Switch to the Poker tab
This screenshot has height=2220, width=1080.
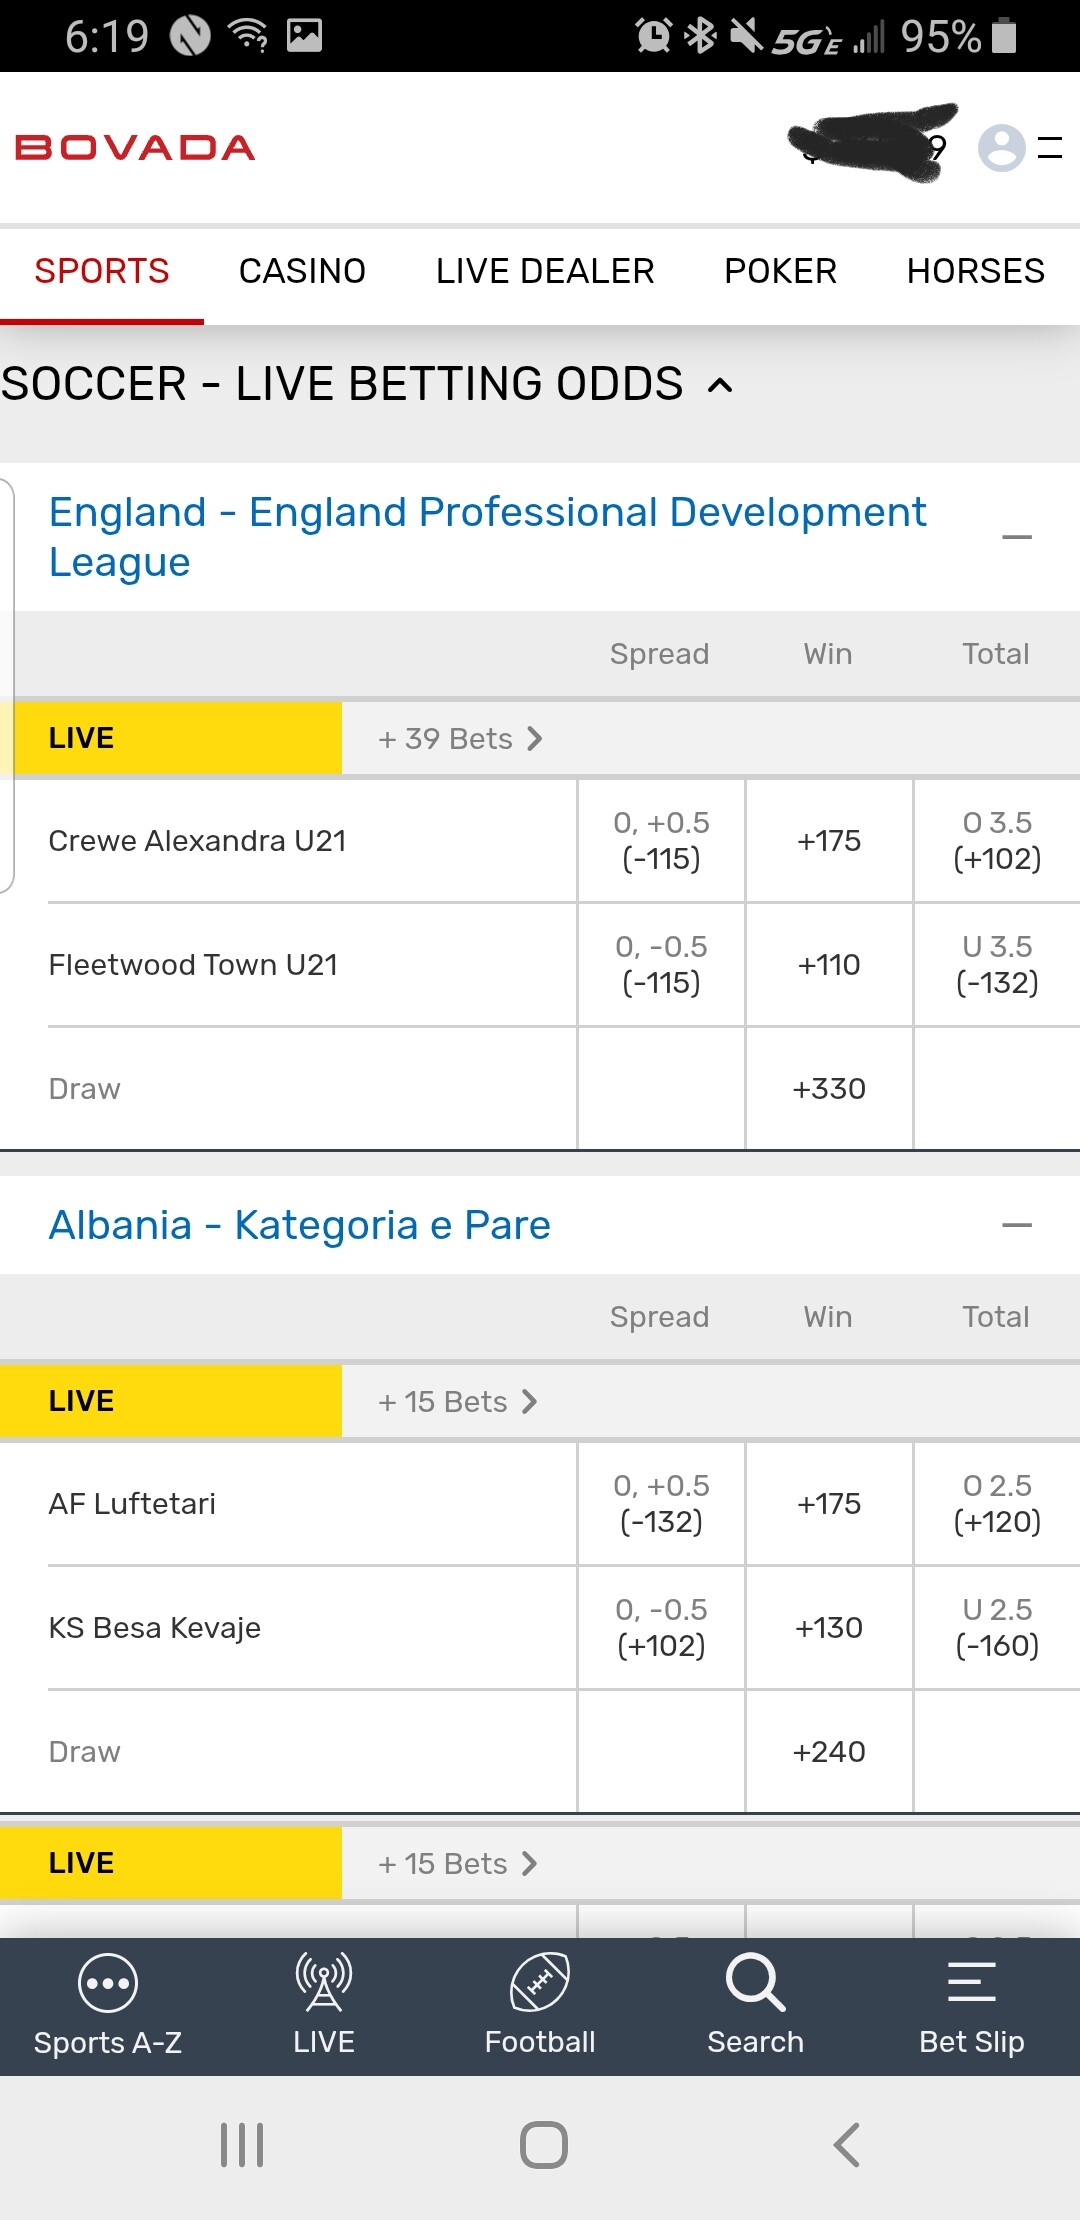point(780,271)
